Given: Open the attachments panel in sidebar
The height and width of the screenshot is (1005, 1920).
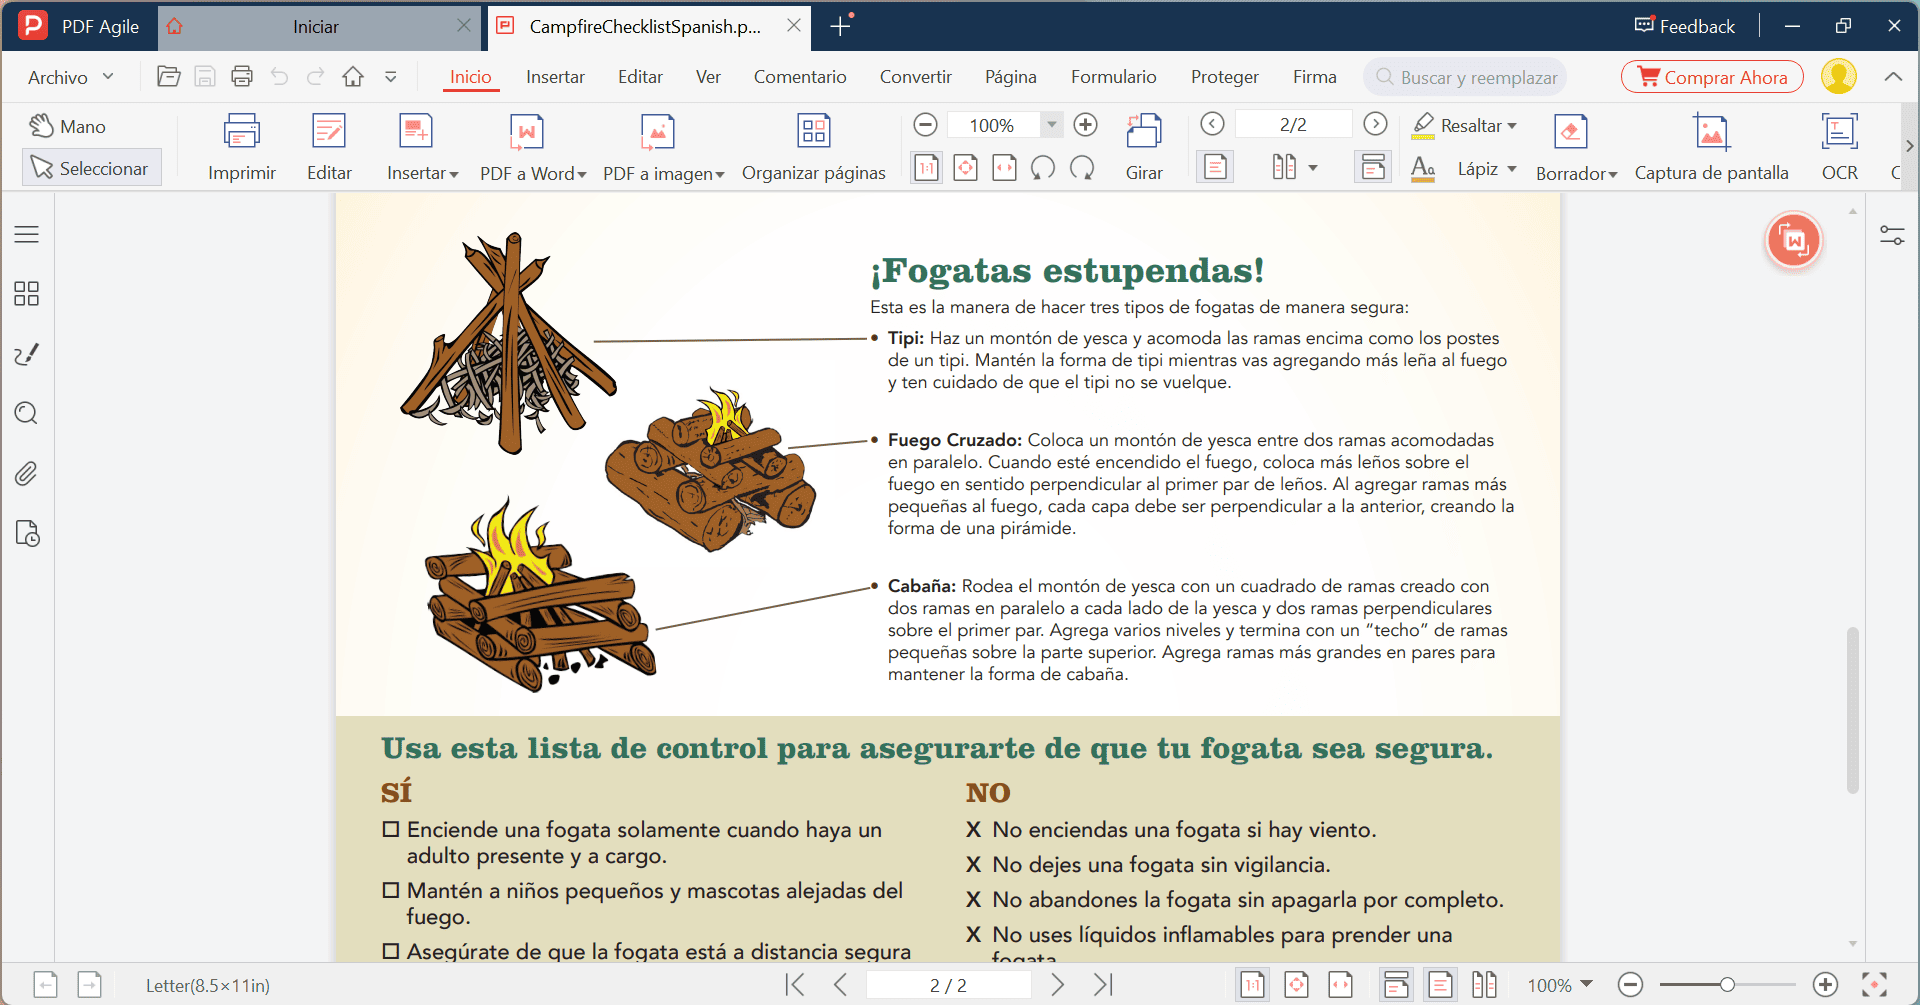Looking at the screenshot, I should coord(26,473).
